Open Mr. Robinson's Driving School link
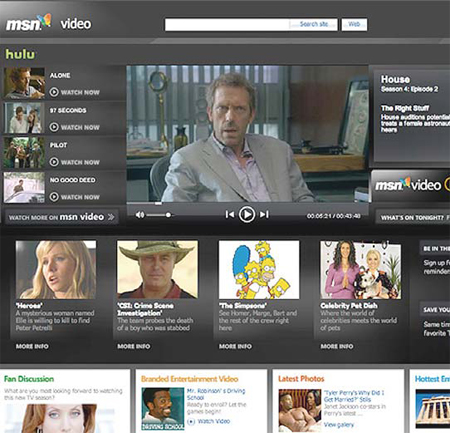Viewport: 450px width, 433px height. (216, 394)
